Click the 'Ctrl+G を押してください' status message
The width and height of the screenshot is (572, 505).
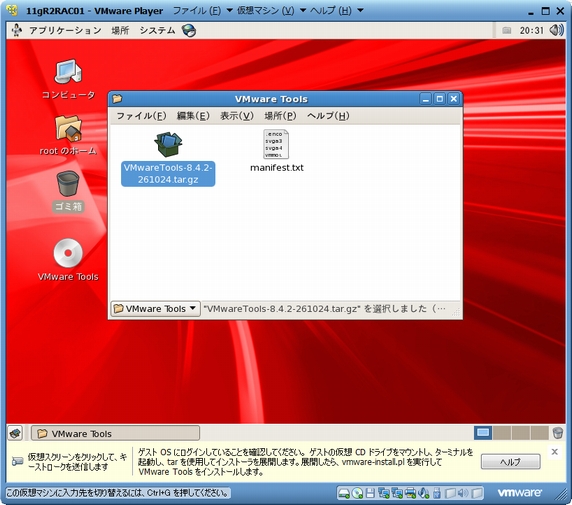tap(119, 493)
